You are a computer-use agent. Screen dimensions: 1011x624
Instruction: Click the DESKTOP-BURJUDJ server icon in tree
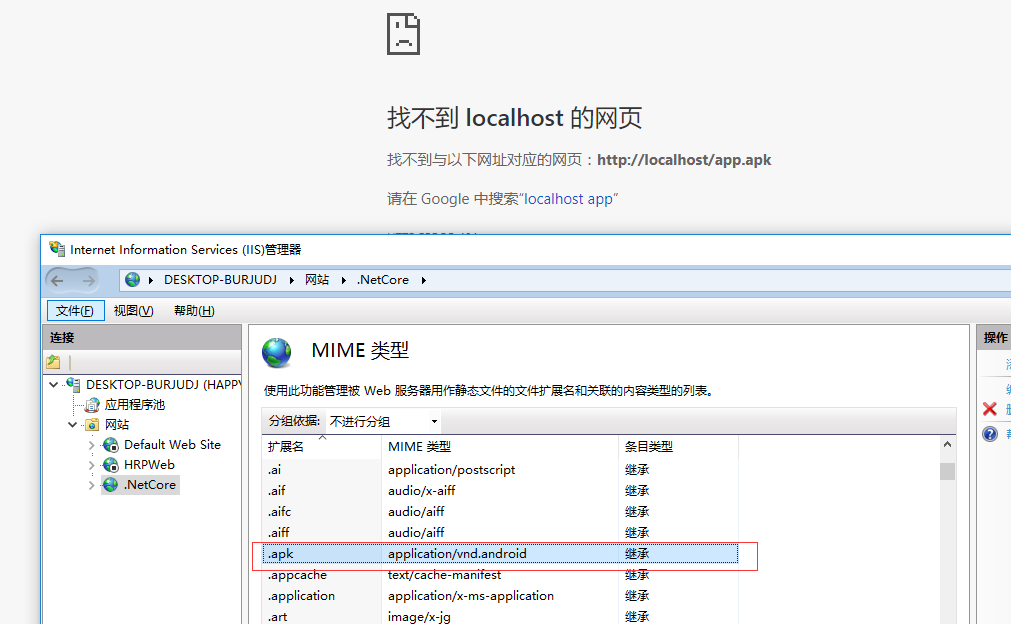(x=73, y=385)
